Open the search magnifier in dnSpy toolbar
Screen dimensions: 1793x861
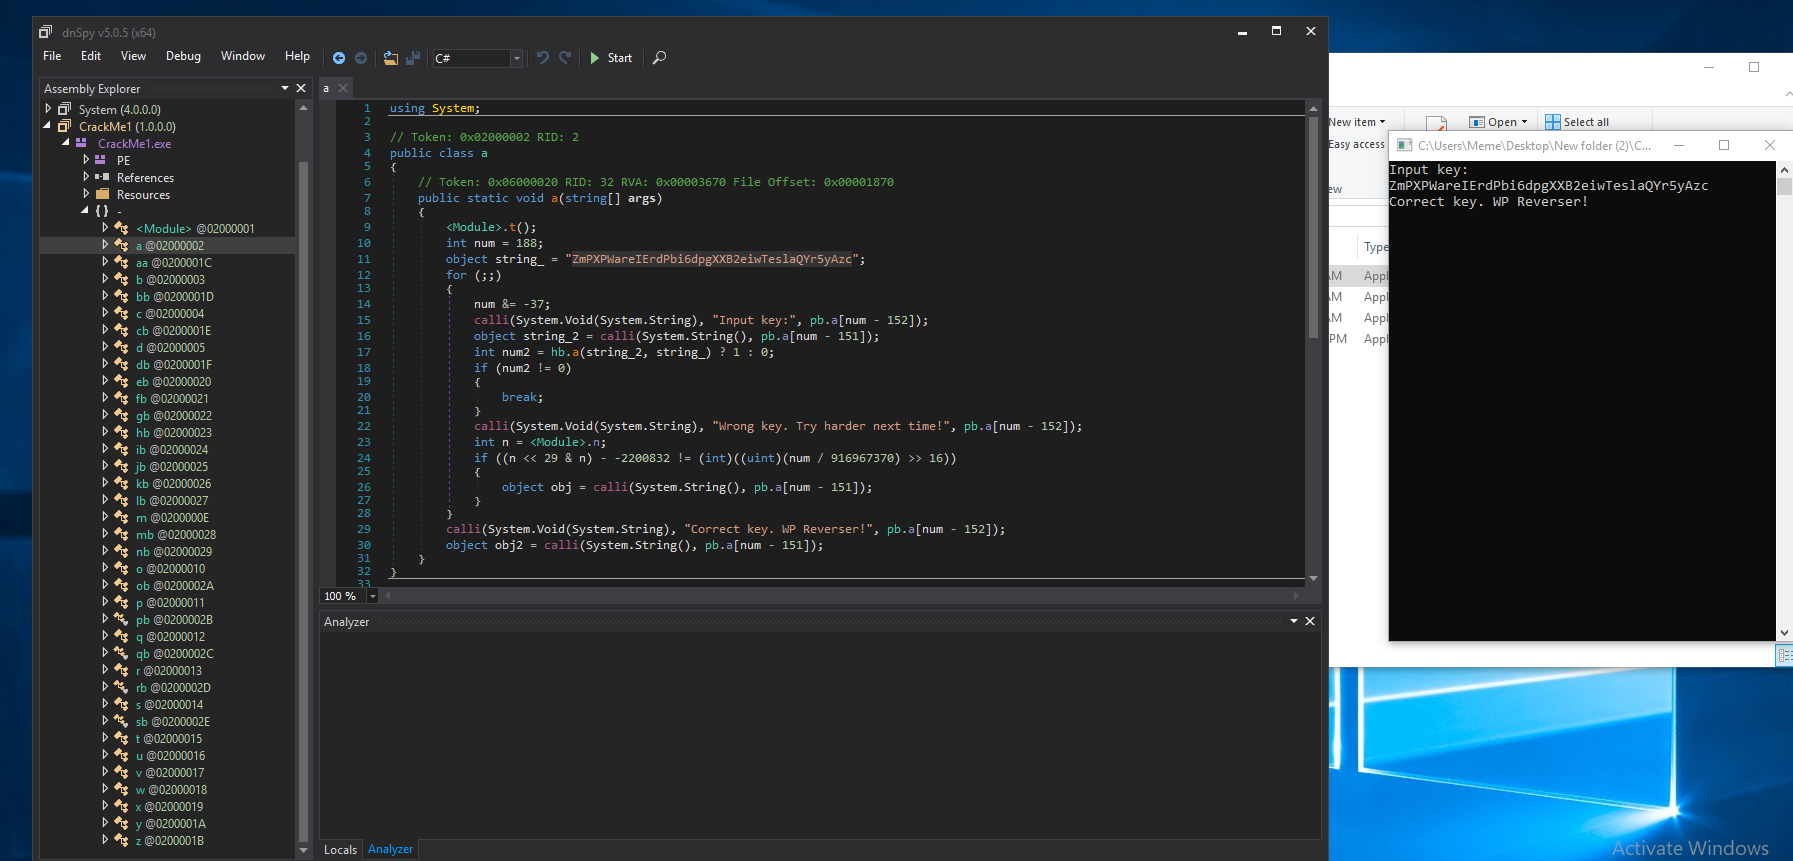pos(659,58)
